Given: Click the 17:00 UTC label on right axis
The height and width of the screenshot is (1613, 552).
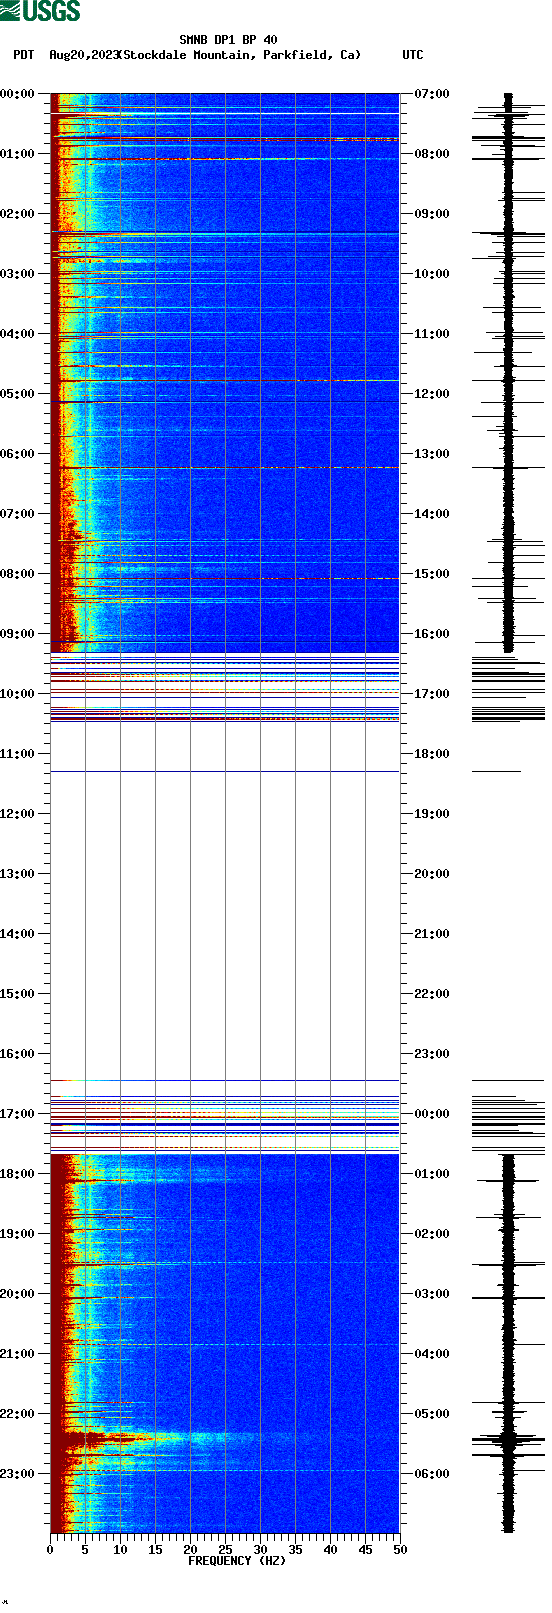Looking at the screenshot, I should [x=432, y=694].
